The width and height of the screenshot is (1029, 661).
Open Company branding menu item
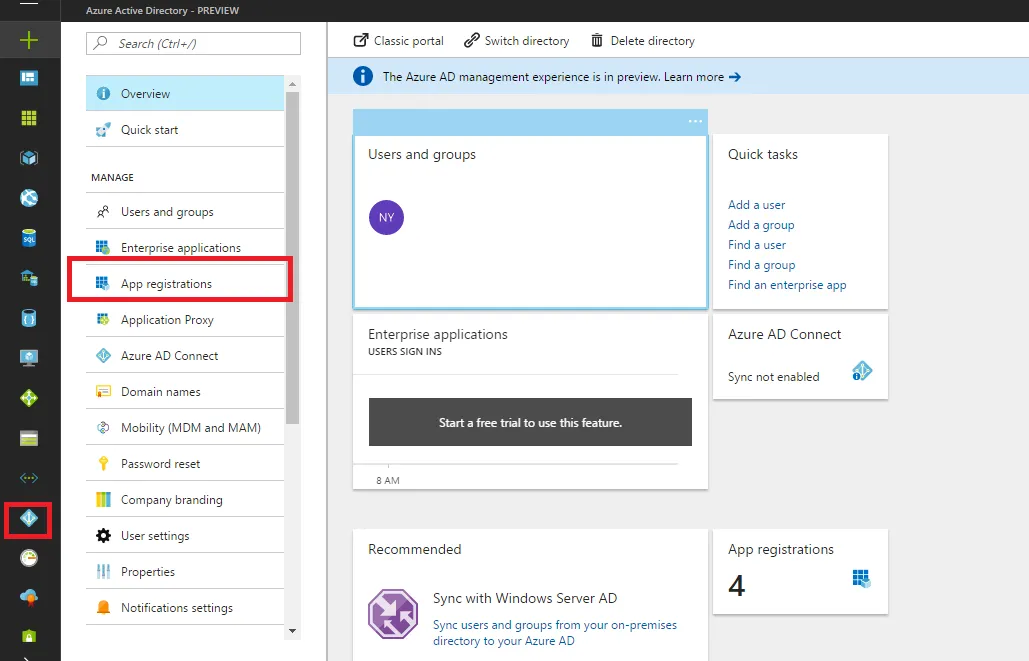pyautogui.click(x=185, y=500)
